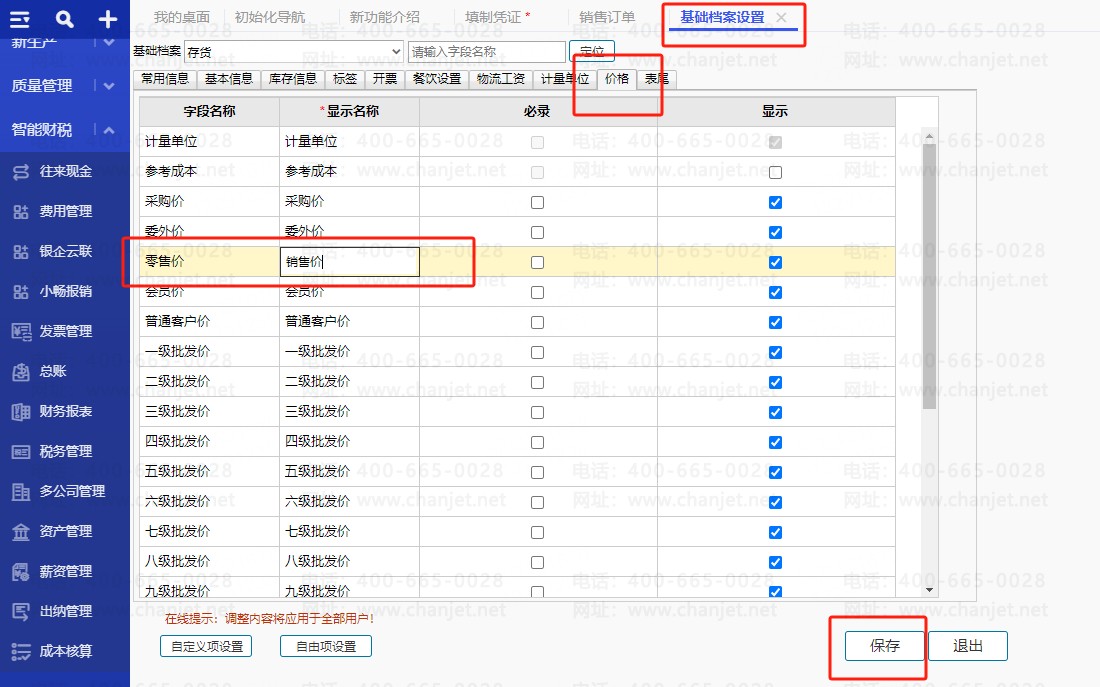1100x687 pixels.
Task: Switch to 初始化导航 tab
Action: (270, 17)
